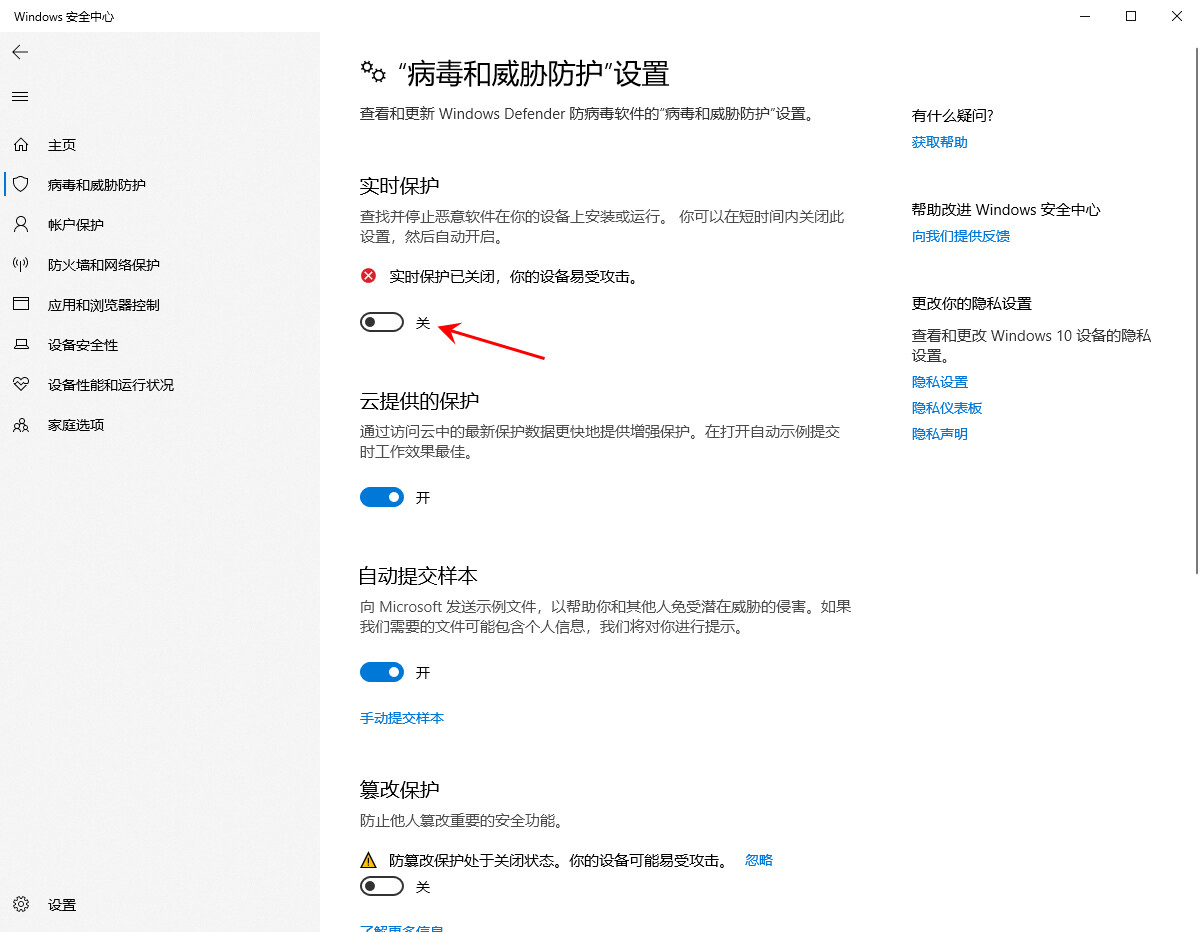Open 应用和浏览器控制 from the sidebar

(160, 305)
